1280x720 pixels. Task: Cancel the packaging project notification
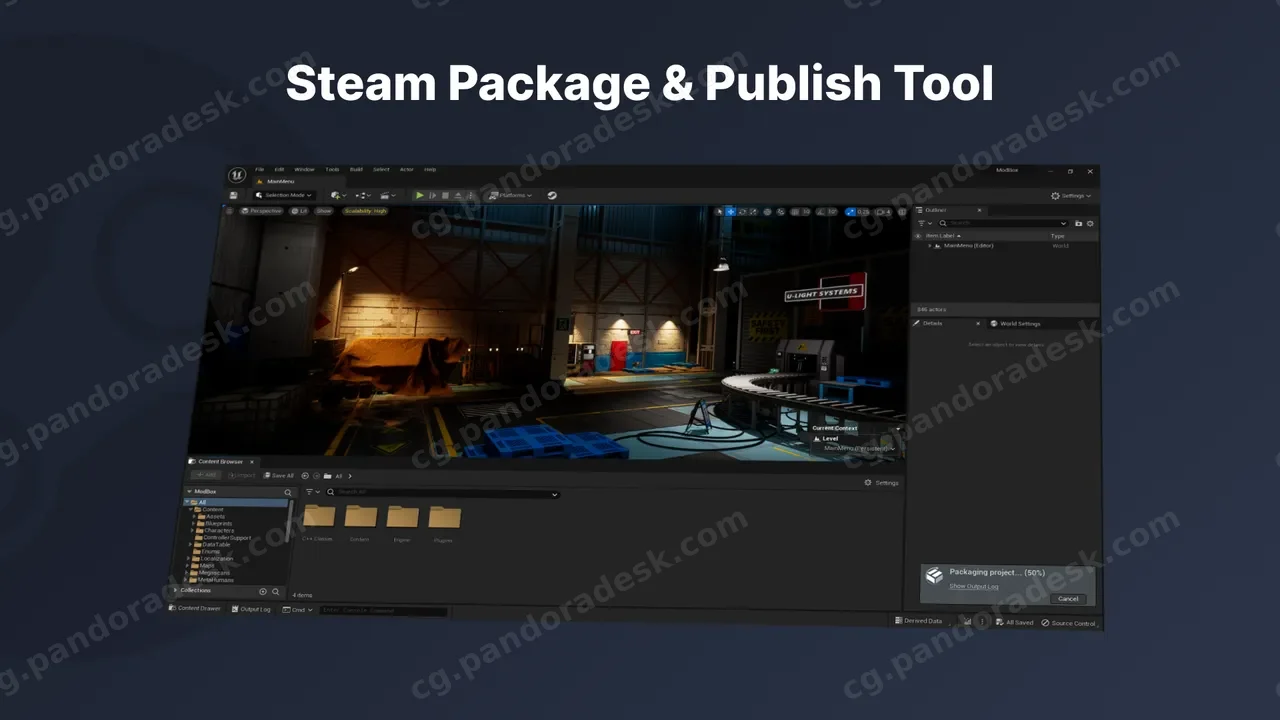click(x=1068, y=598)
